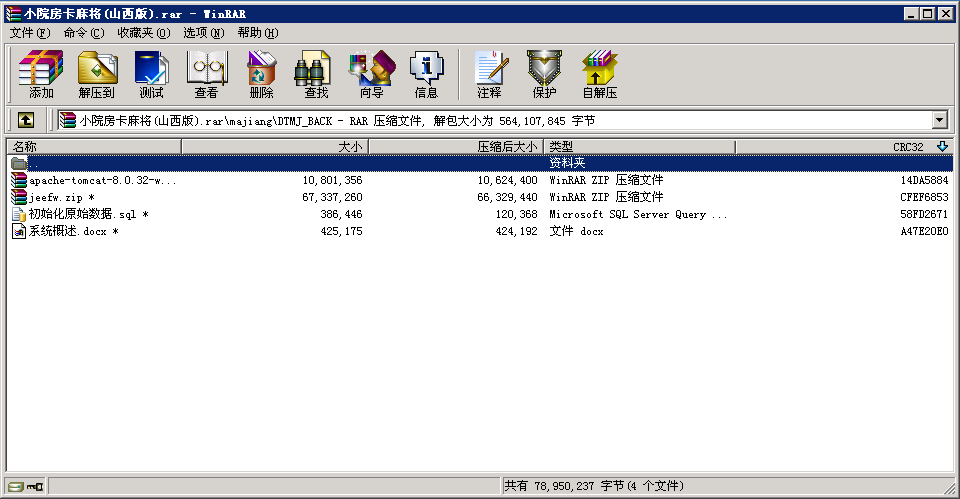960x499 pixels.
Task: Run the Test (测试) archive tool
Action: (151, 74)
